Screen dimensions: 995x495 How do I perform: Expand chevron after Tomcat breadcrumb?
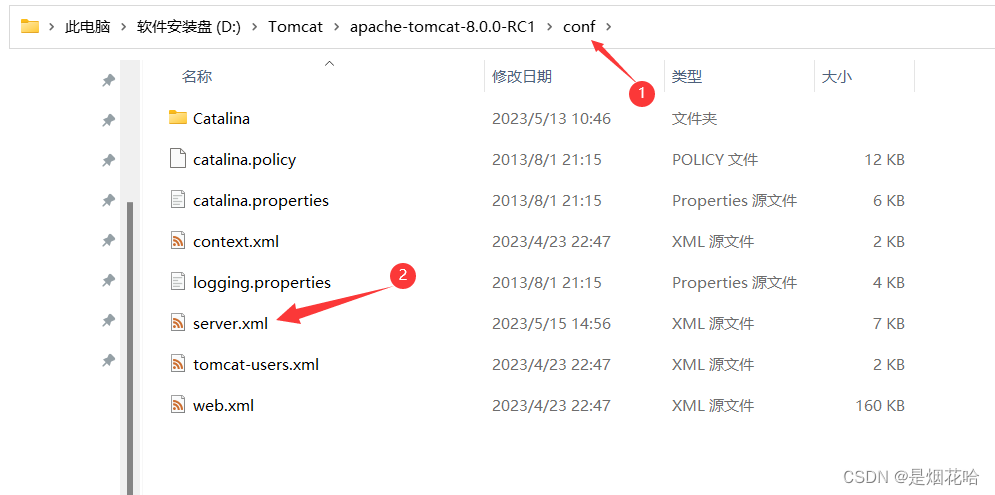[336, 27]
